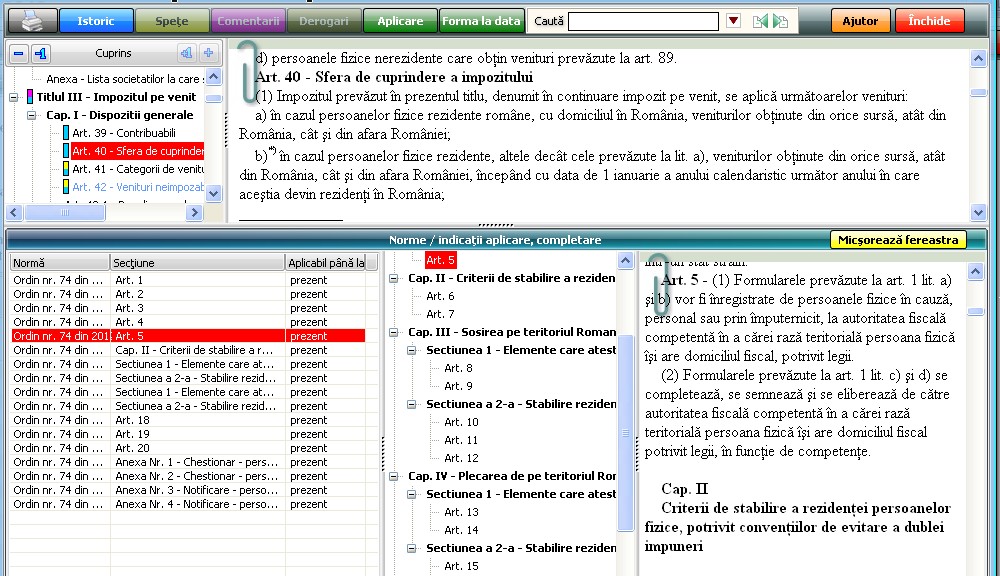The width and height of the screenshot is (1000, 576).
Task: Select the Art. 1 row in norms table
Action: tap(188, 280)
